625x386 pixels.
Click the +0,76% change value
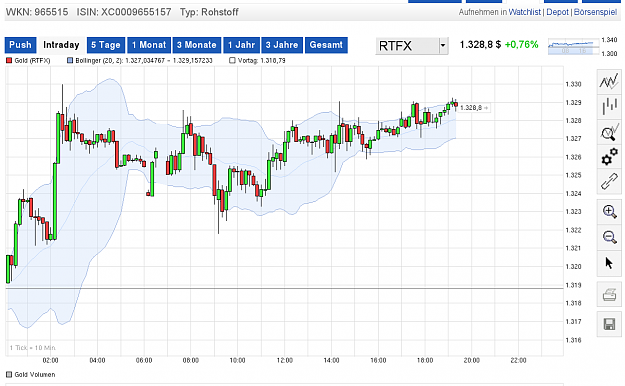pos(521,45)
